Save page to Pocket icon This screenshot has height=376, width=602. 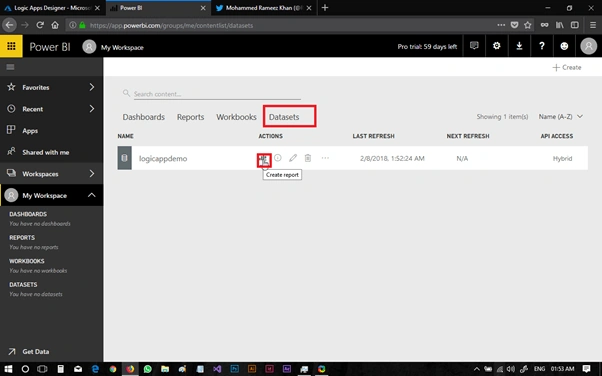[514, 25]
